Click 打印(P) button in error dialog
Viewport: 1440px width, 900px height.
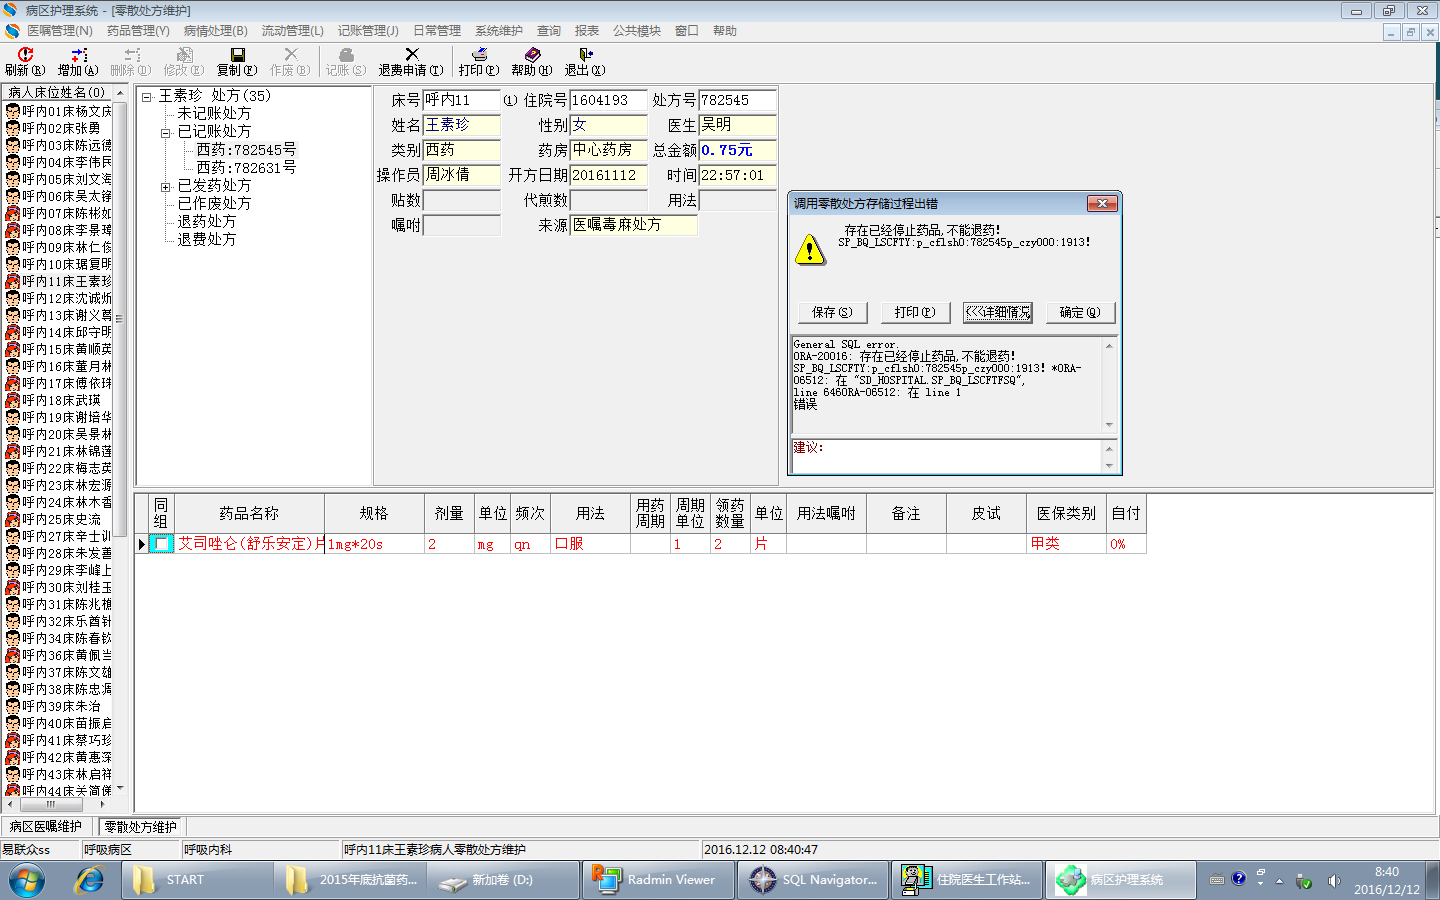pyautogui.click(x=915, y=312)
